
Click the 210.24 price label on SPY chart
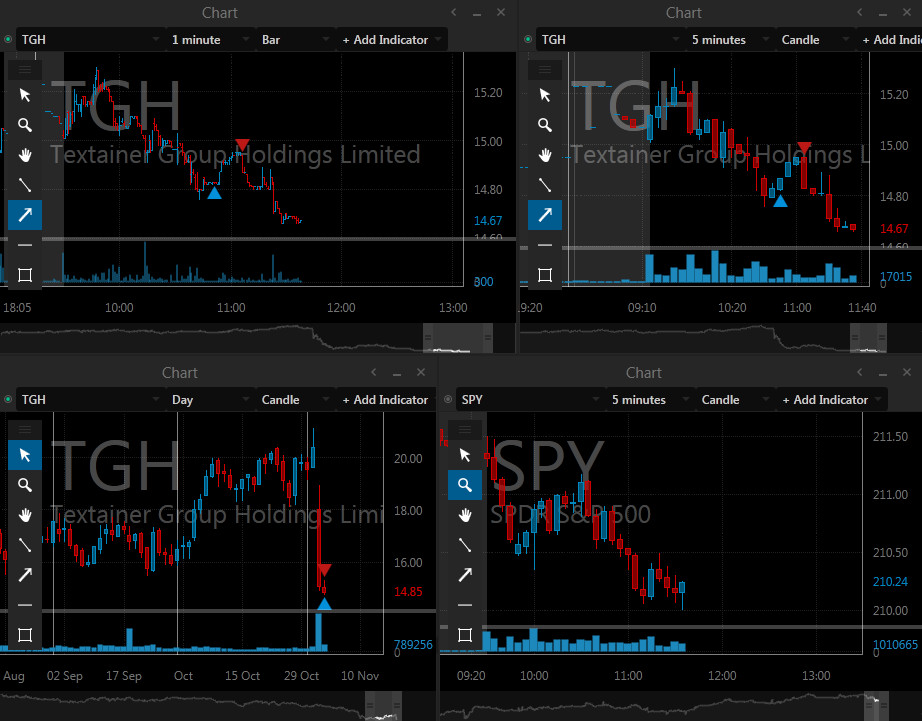coord(890,582)
